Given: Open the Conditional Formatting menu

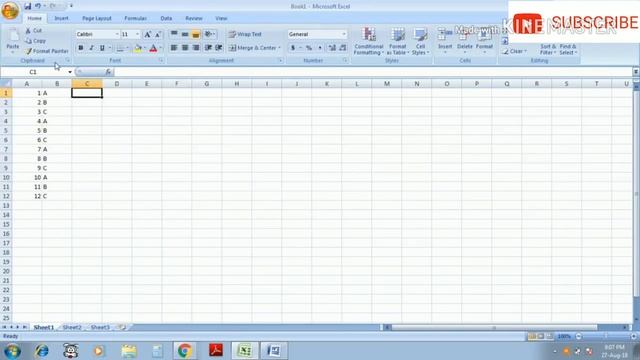Looking at the screenshot, I should tap(369, 41).
